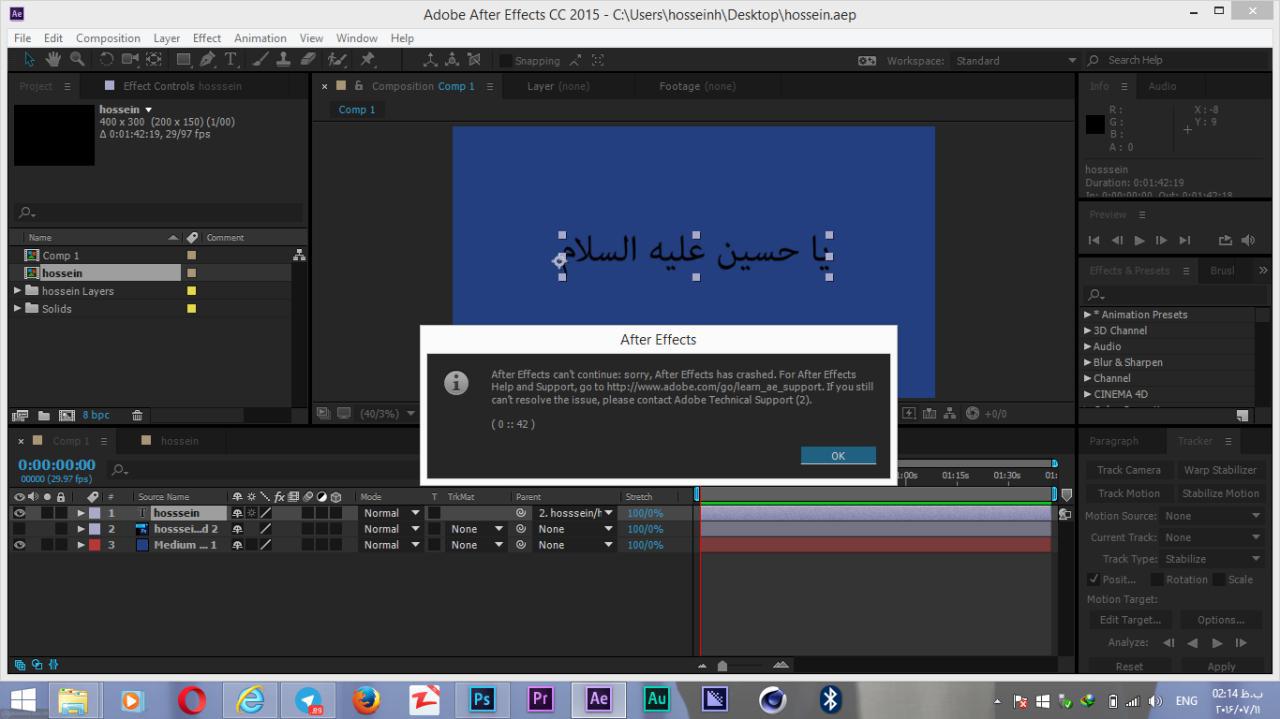Open the Effect menu

207,38
